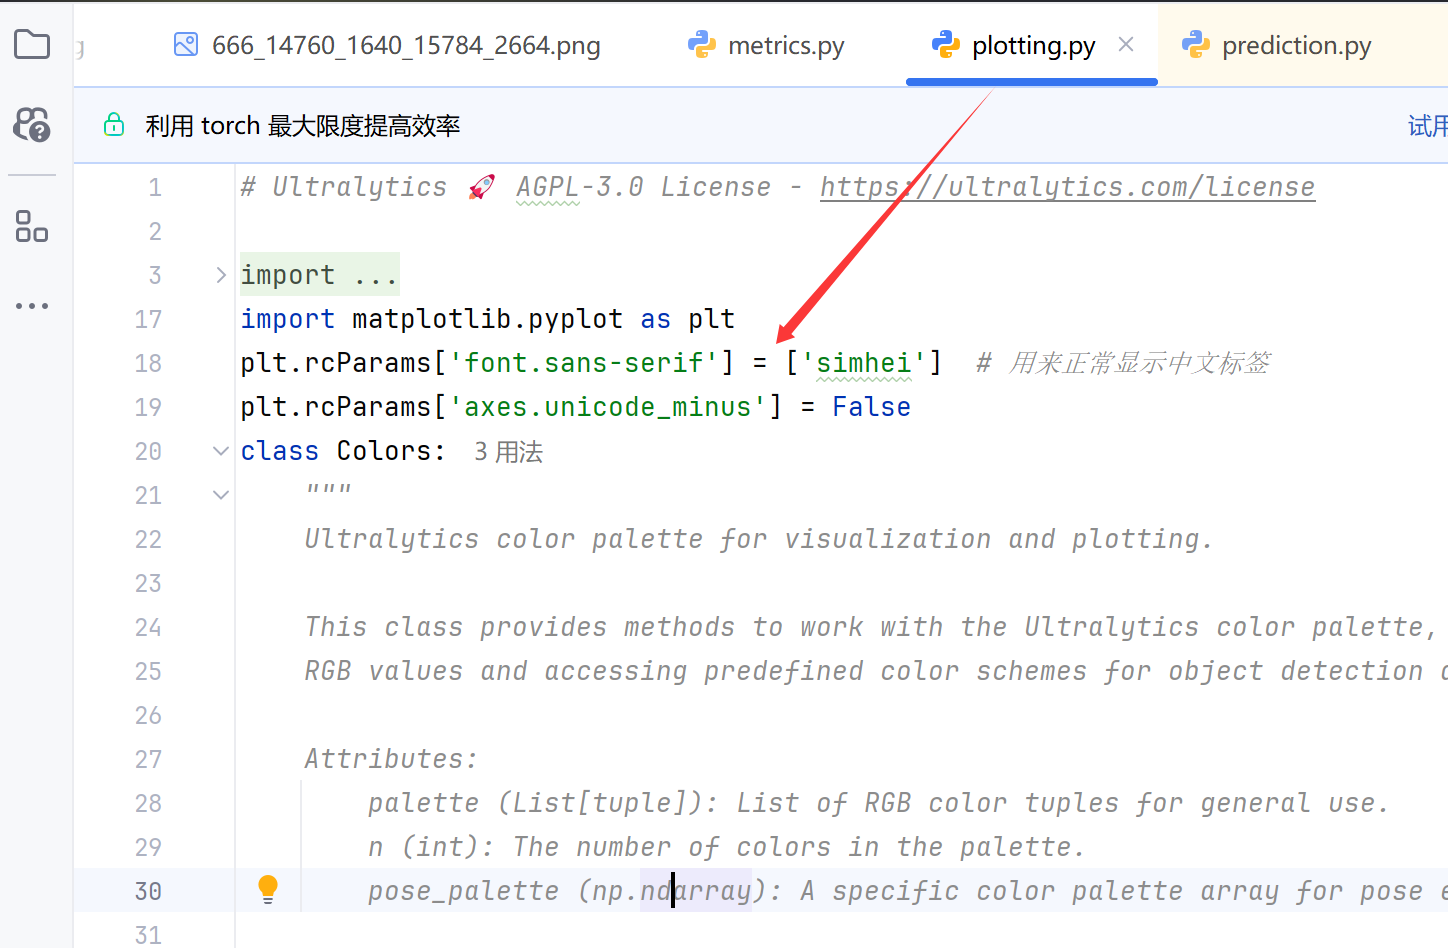This screenshot has width=1448, height=948.
Task: Click line number 20 in the gutter
Action: point(148,451)
